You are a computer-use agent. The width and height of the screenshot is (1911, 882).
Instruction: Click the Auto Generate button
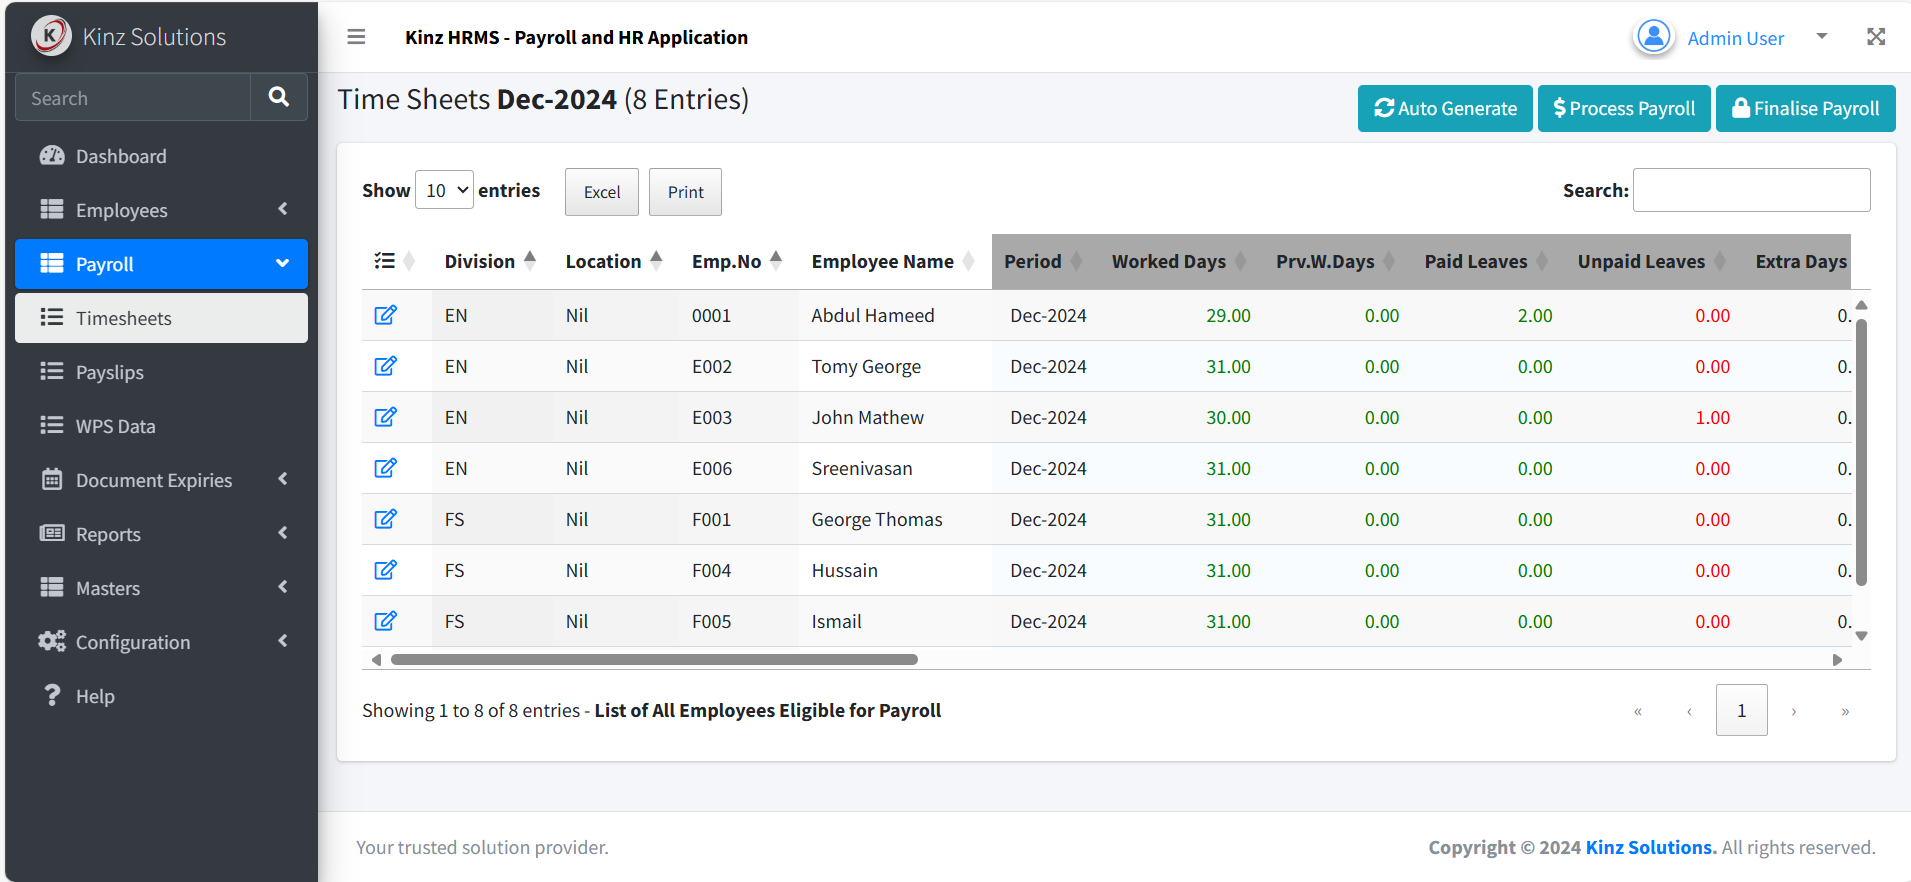(x=1445, y=108)
